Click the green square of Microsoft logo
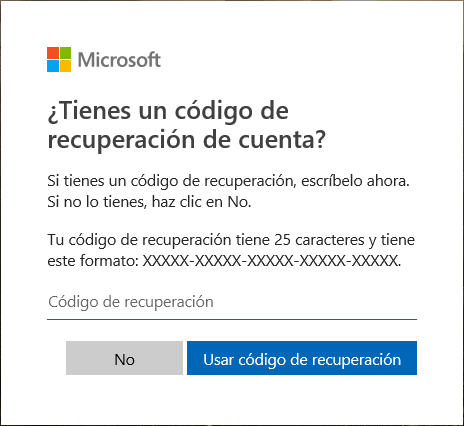Screen dimensions: 464x426 click(65, 53)
